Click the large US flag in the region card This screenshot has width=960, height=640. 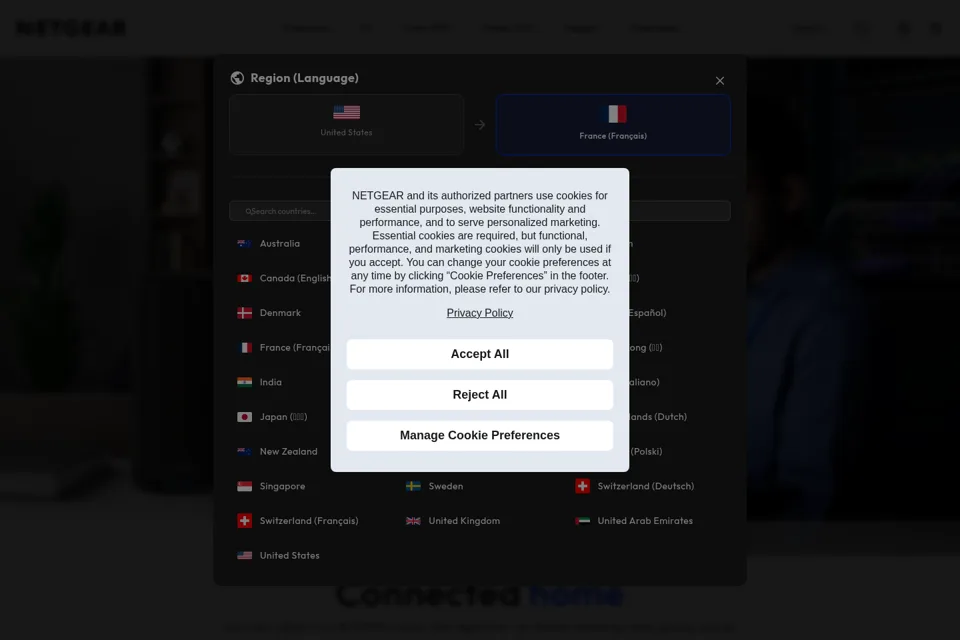click(347, 113)
